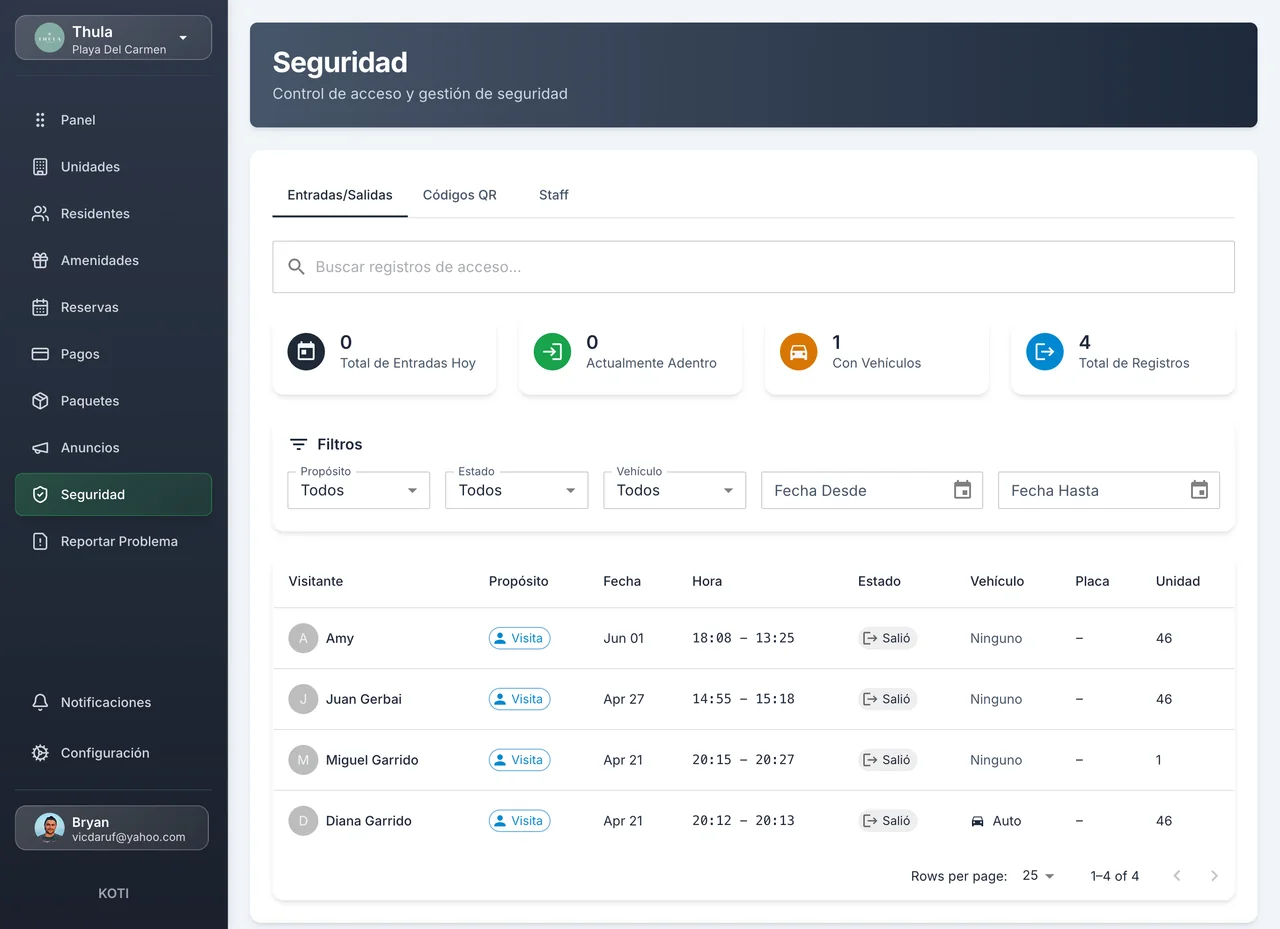Image resolution: width=1280 pixels, height=929 pixels.
Task: Open the Fecha Hasta calendar picker icon
Action: coord(1199,490)
